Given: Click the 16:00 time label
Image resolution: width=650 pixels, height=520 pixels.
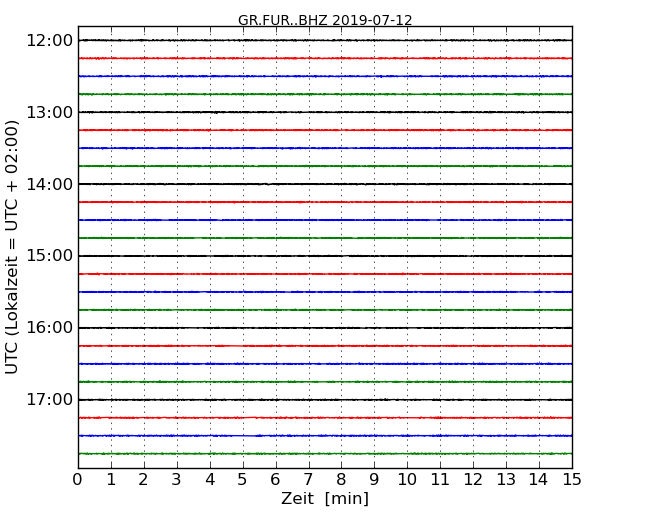Looking at the screenshot, I should pyautogui.click(x=49, y=328).
